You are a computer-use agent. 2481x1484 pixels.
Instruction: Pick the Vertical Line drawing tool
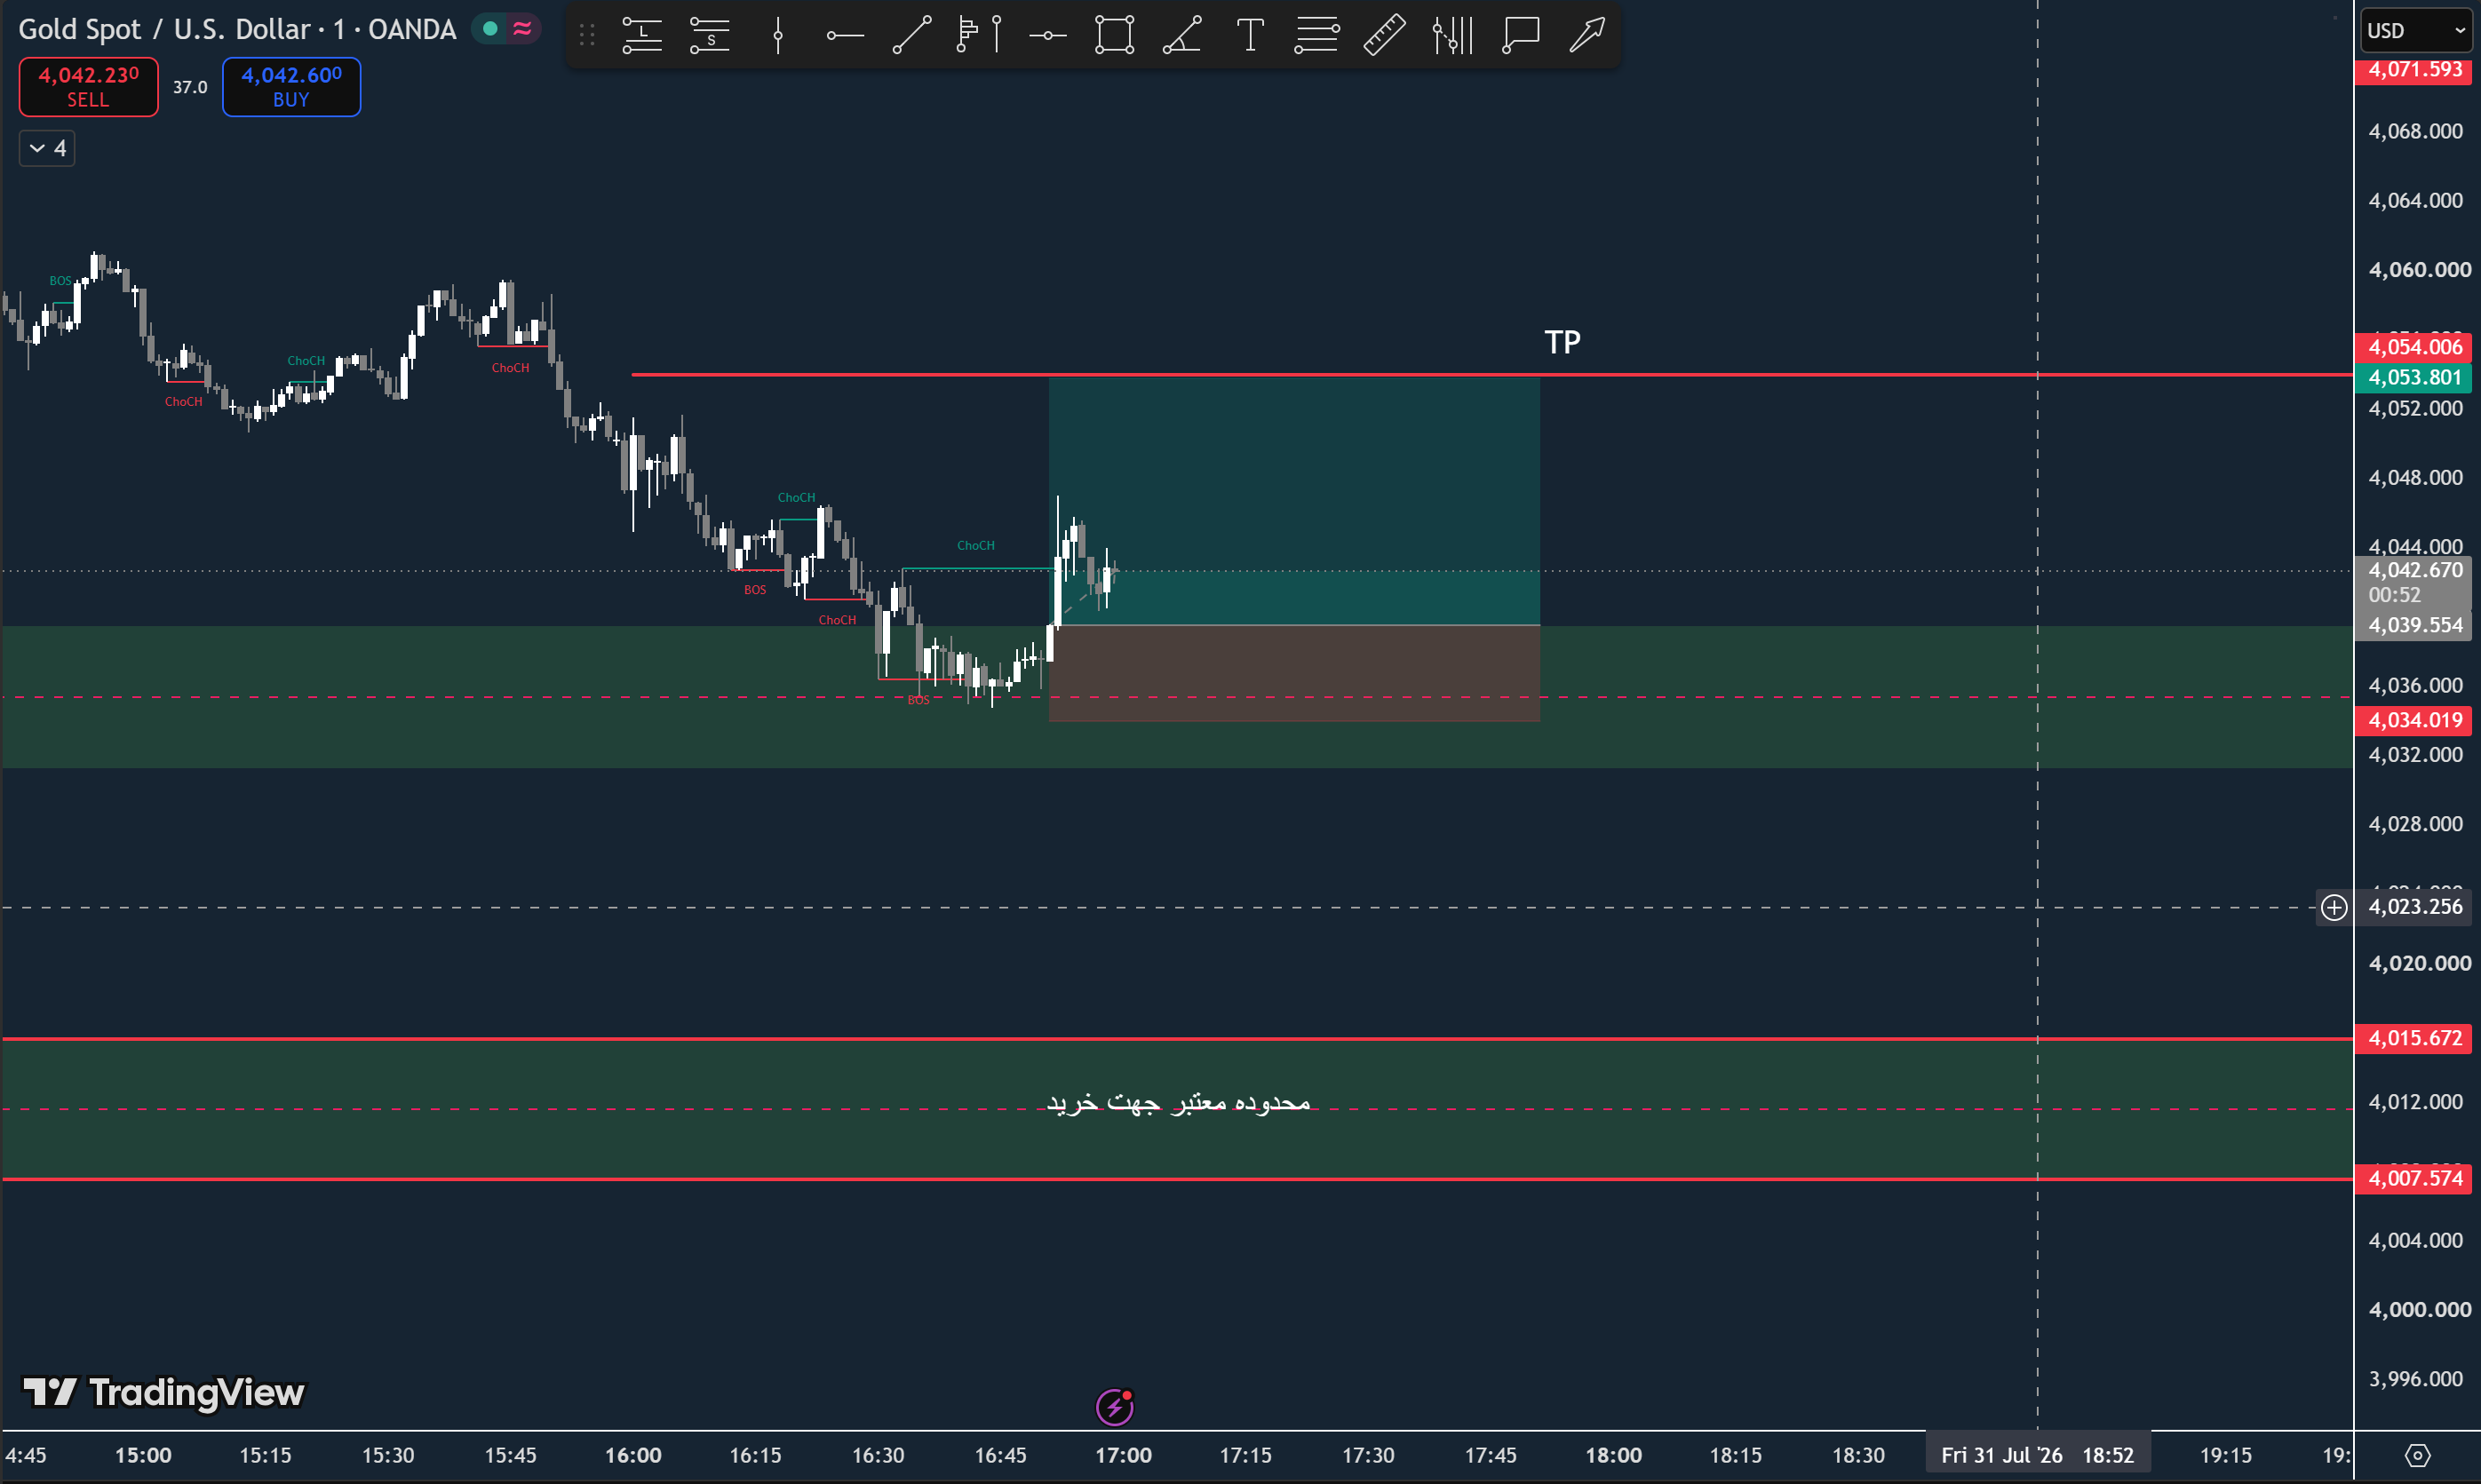[778, 35]
